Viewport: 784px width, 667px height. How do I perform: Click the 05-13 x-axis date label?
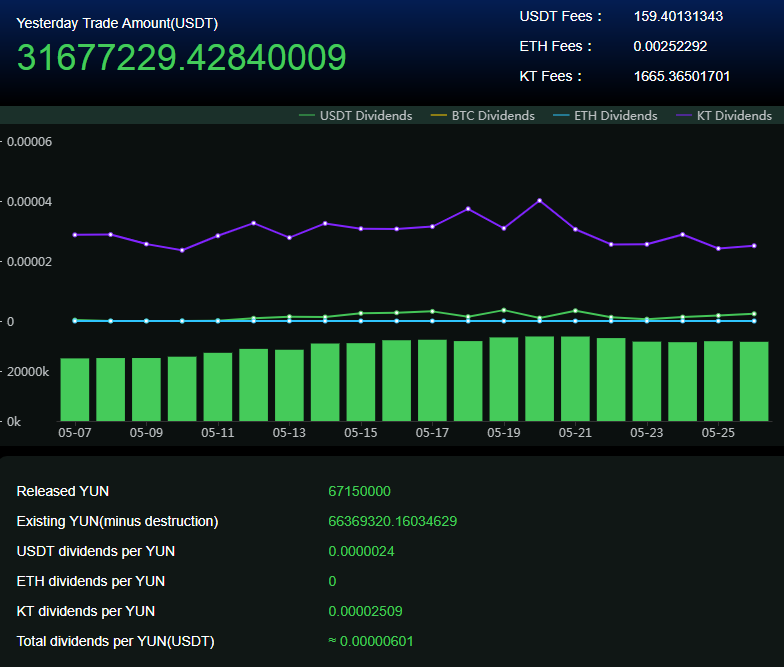pos(289,432)
